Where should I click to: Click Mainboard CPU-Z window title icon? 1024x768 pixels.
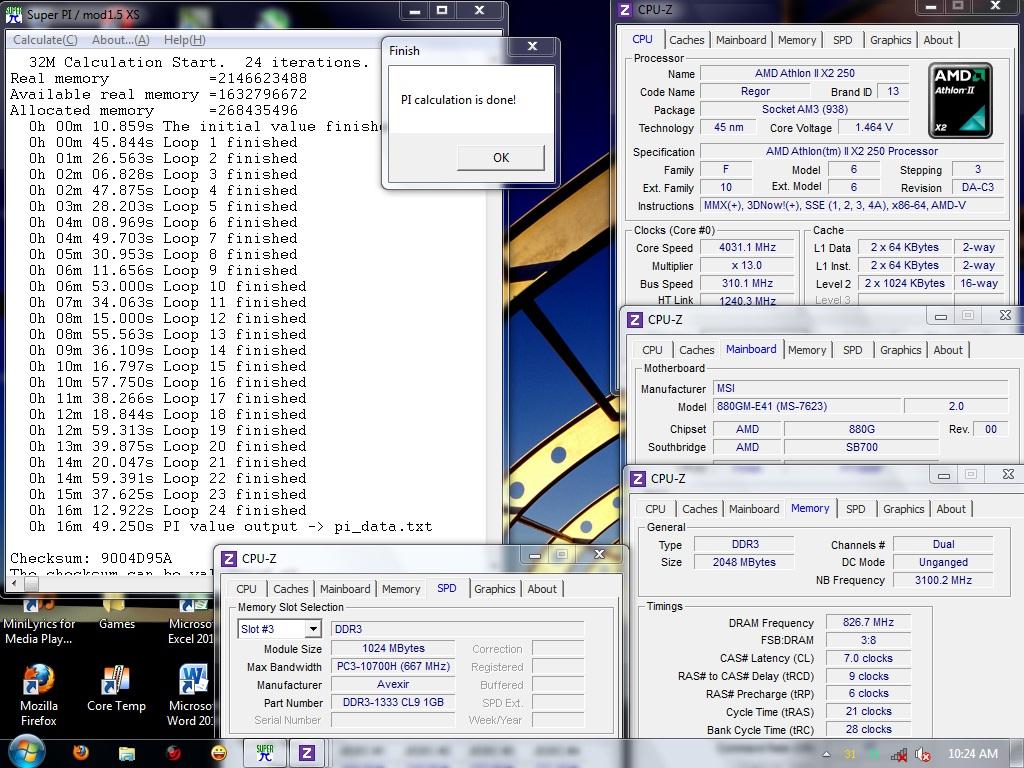point(634,320)
